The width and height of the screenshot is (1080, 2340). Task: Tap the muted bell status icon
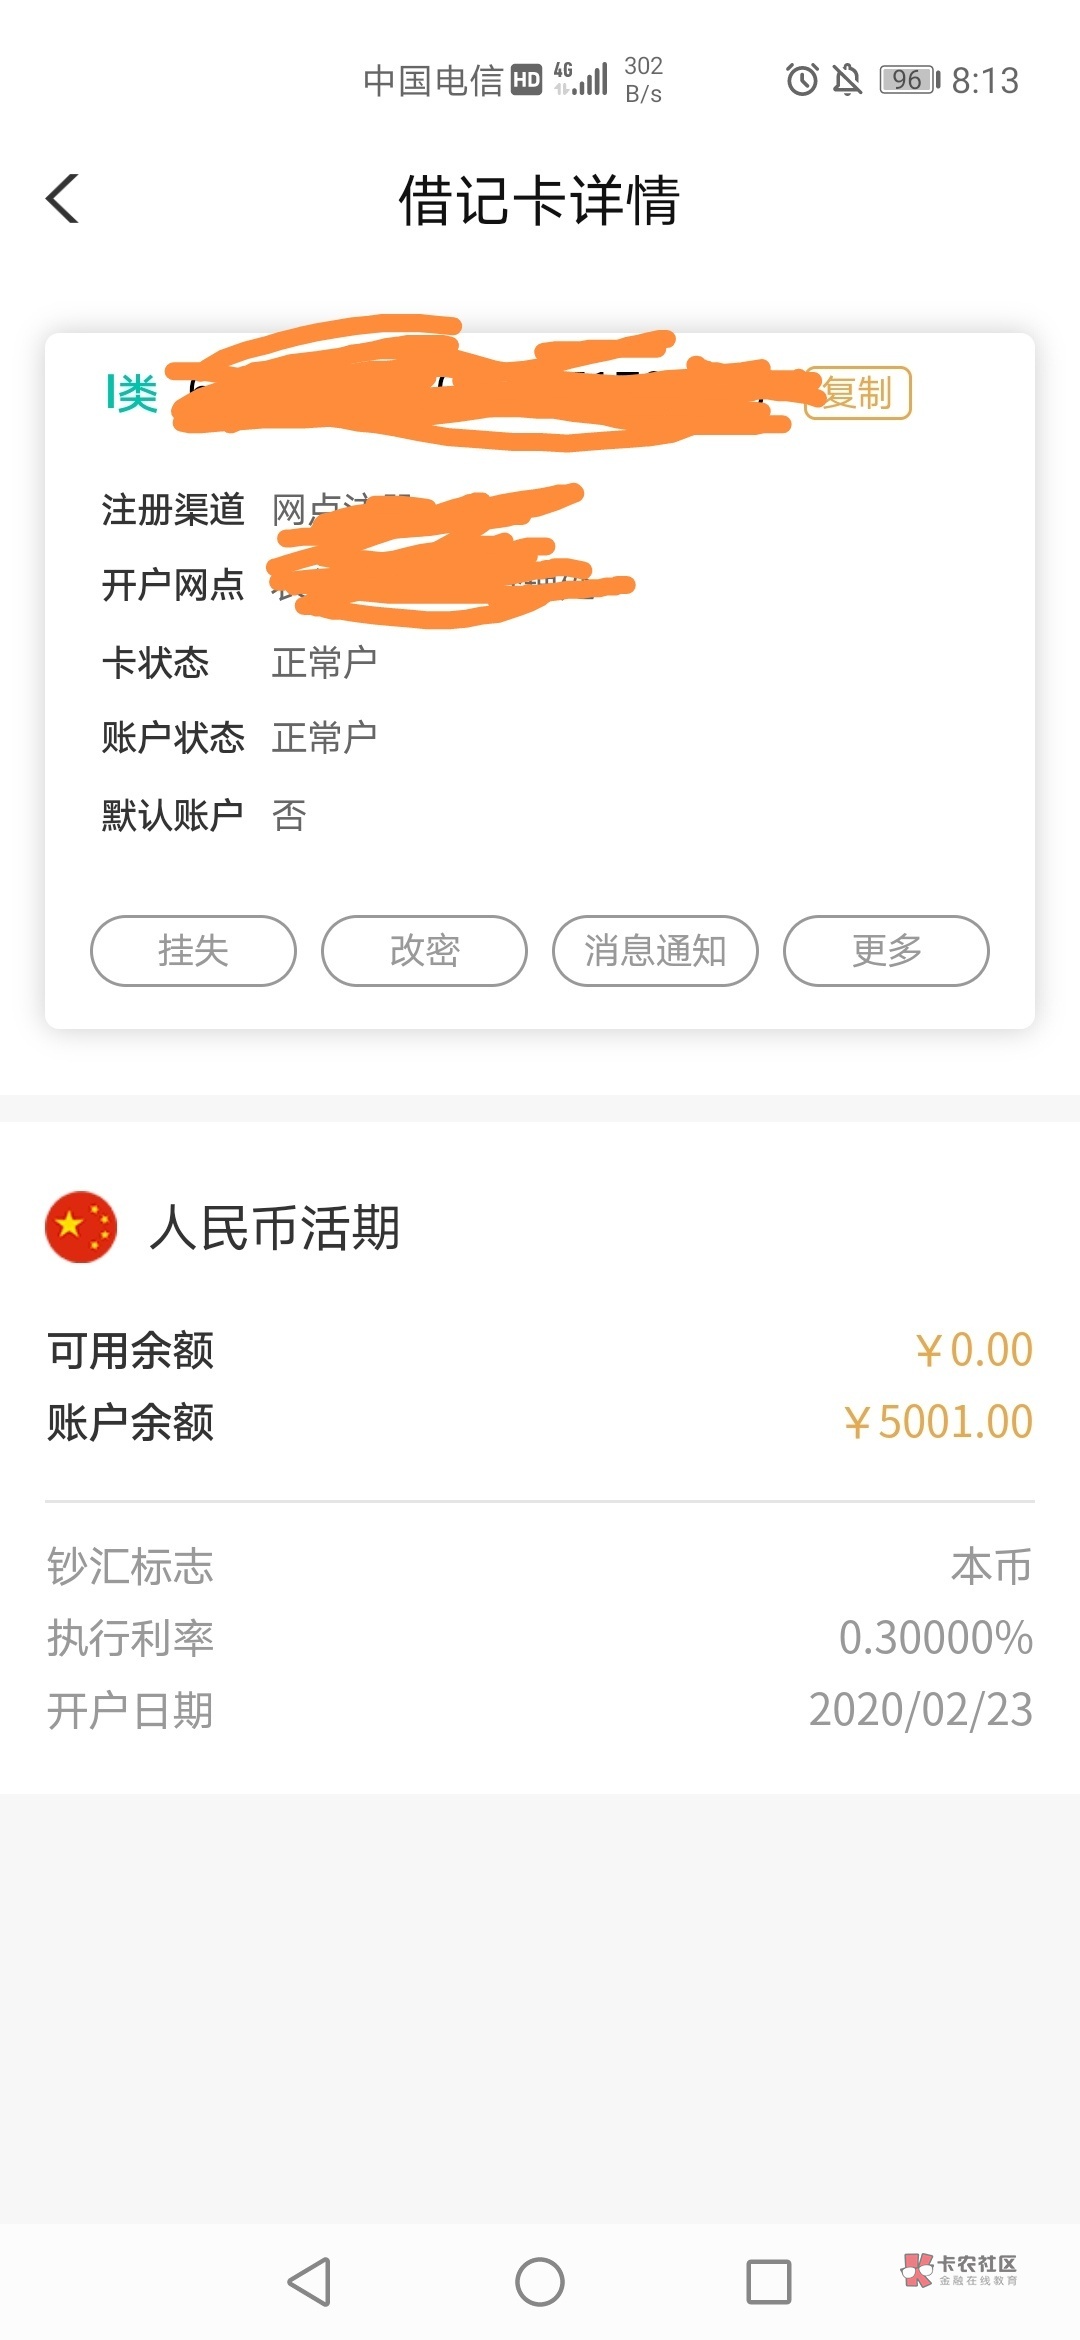(x=847, y=80)
